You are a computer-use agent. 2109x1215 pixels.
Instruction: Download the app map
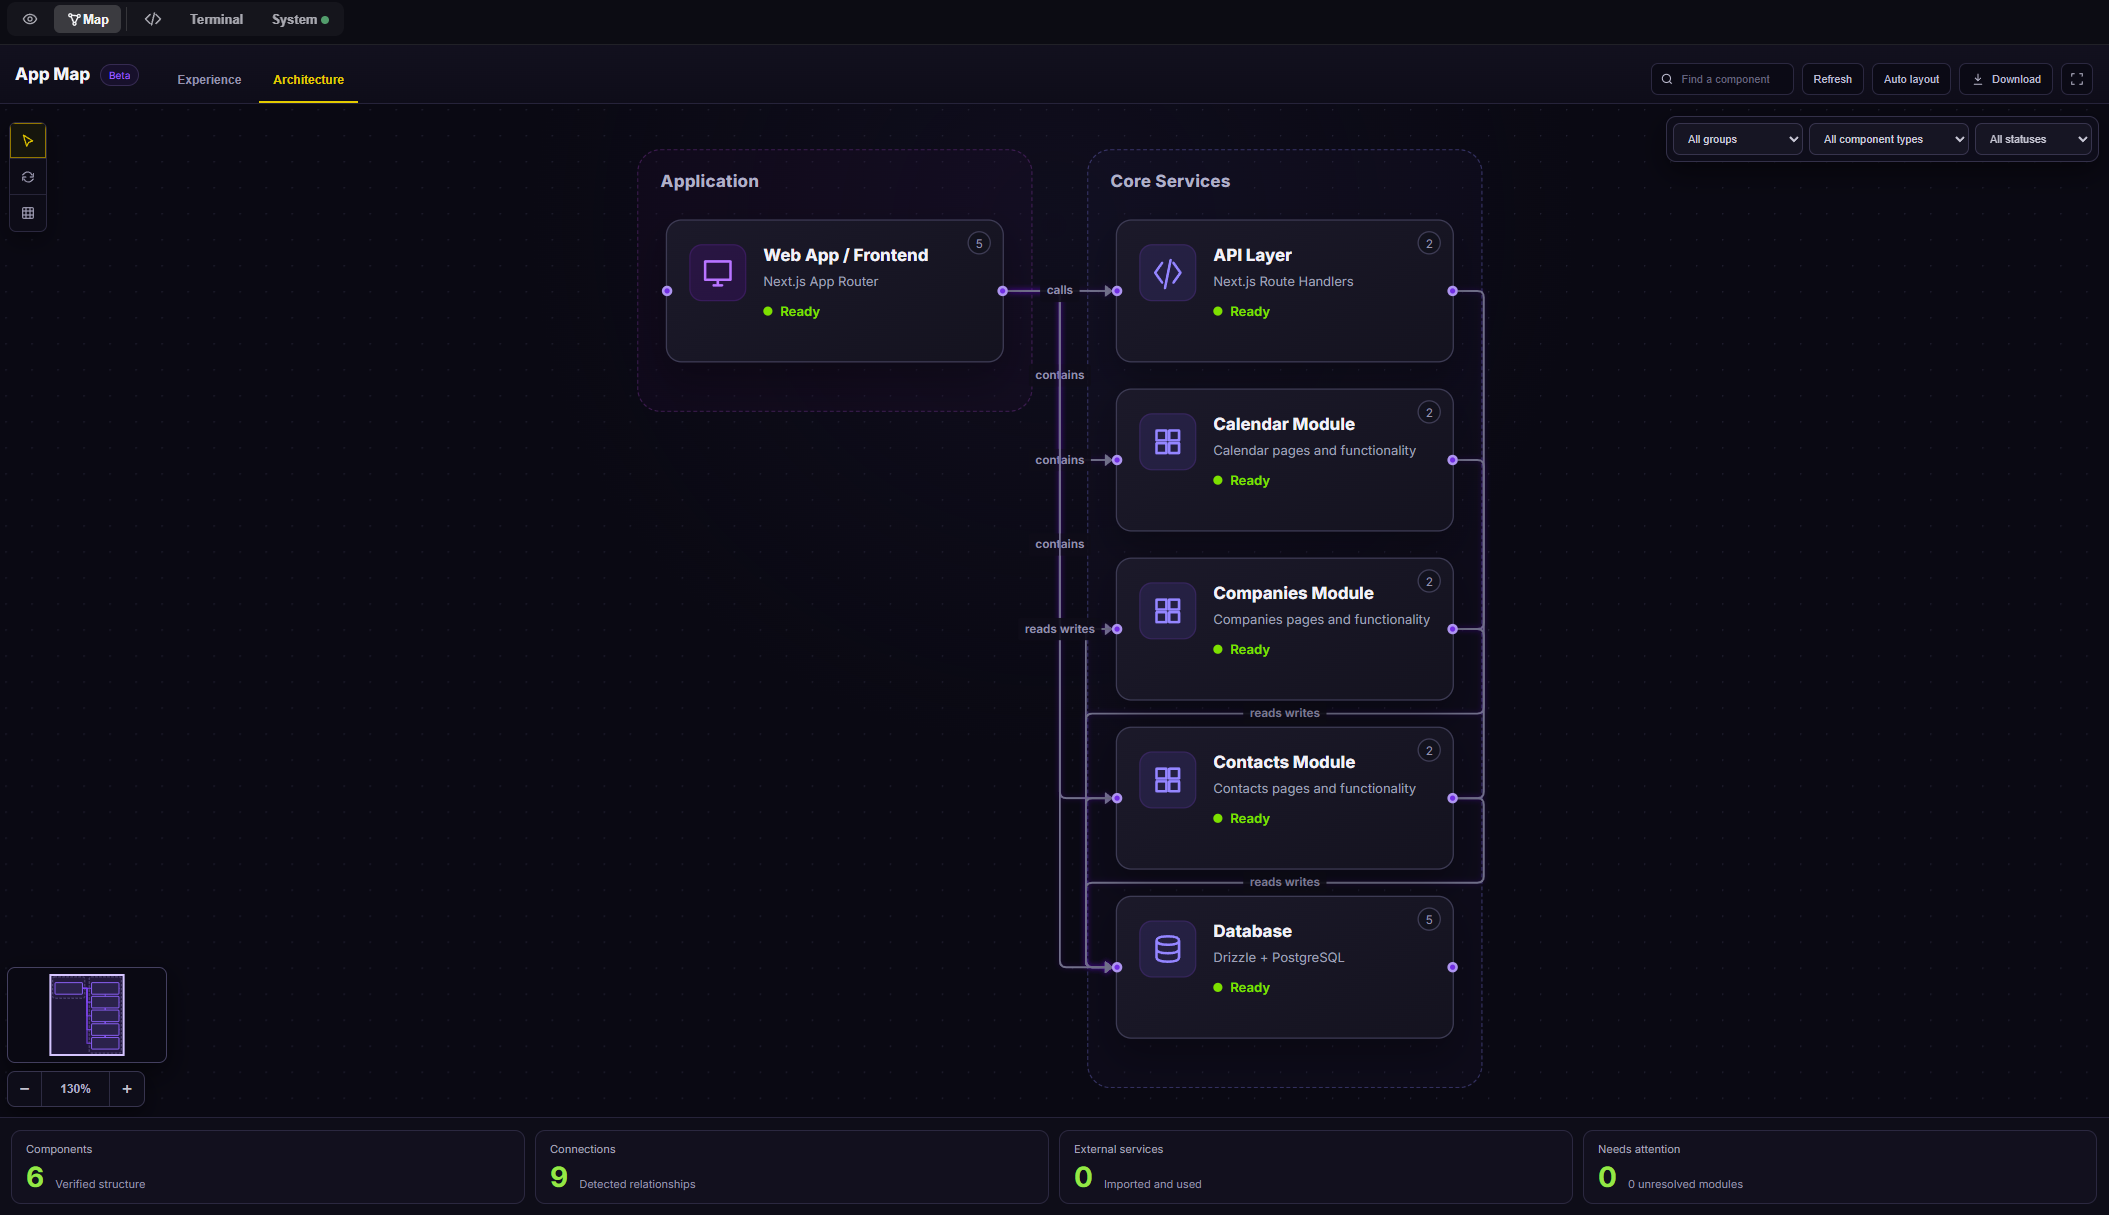2006,79
